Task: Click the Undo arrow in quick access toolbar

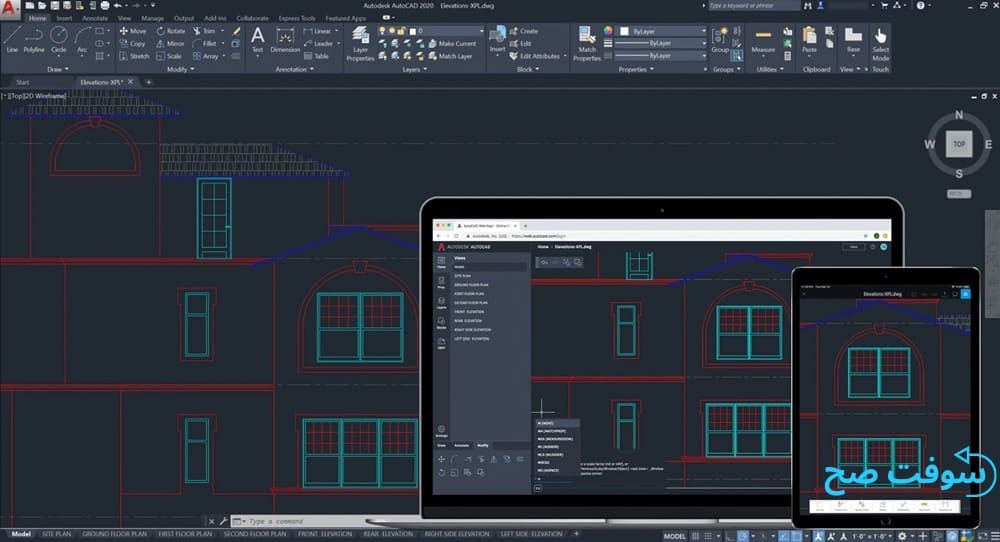Action: pyautogui.click(x=117, y=5)
